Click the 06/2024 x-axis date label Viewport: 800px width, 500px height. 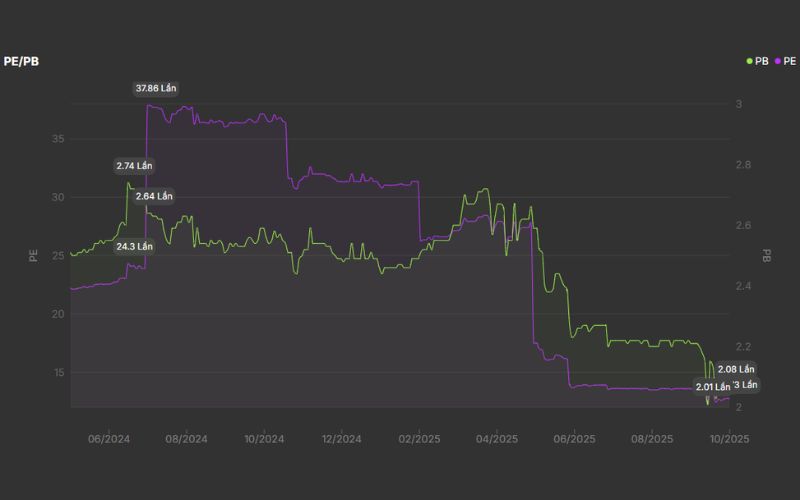pos(109,438)
